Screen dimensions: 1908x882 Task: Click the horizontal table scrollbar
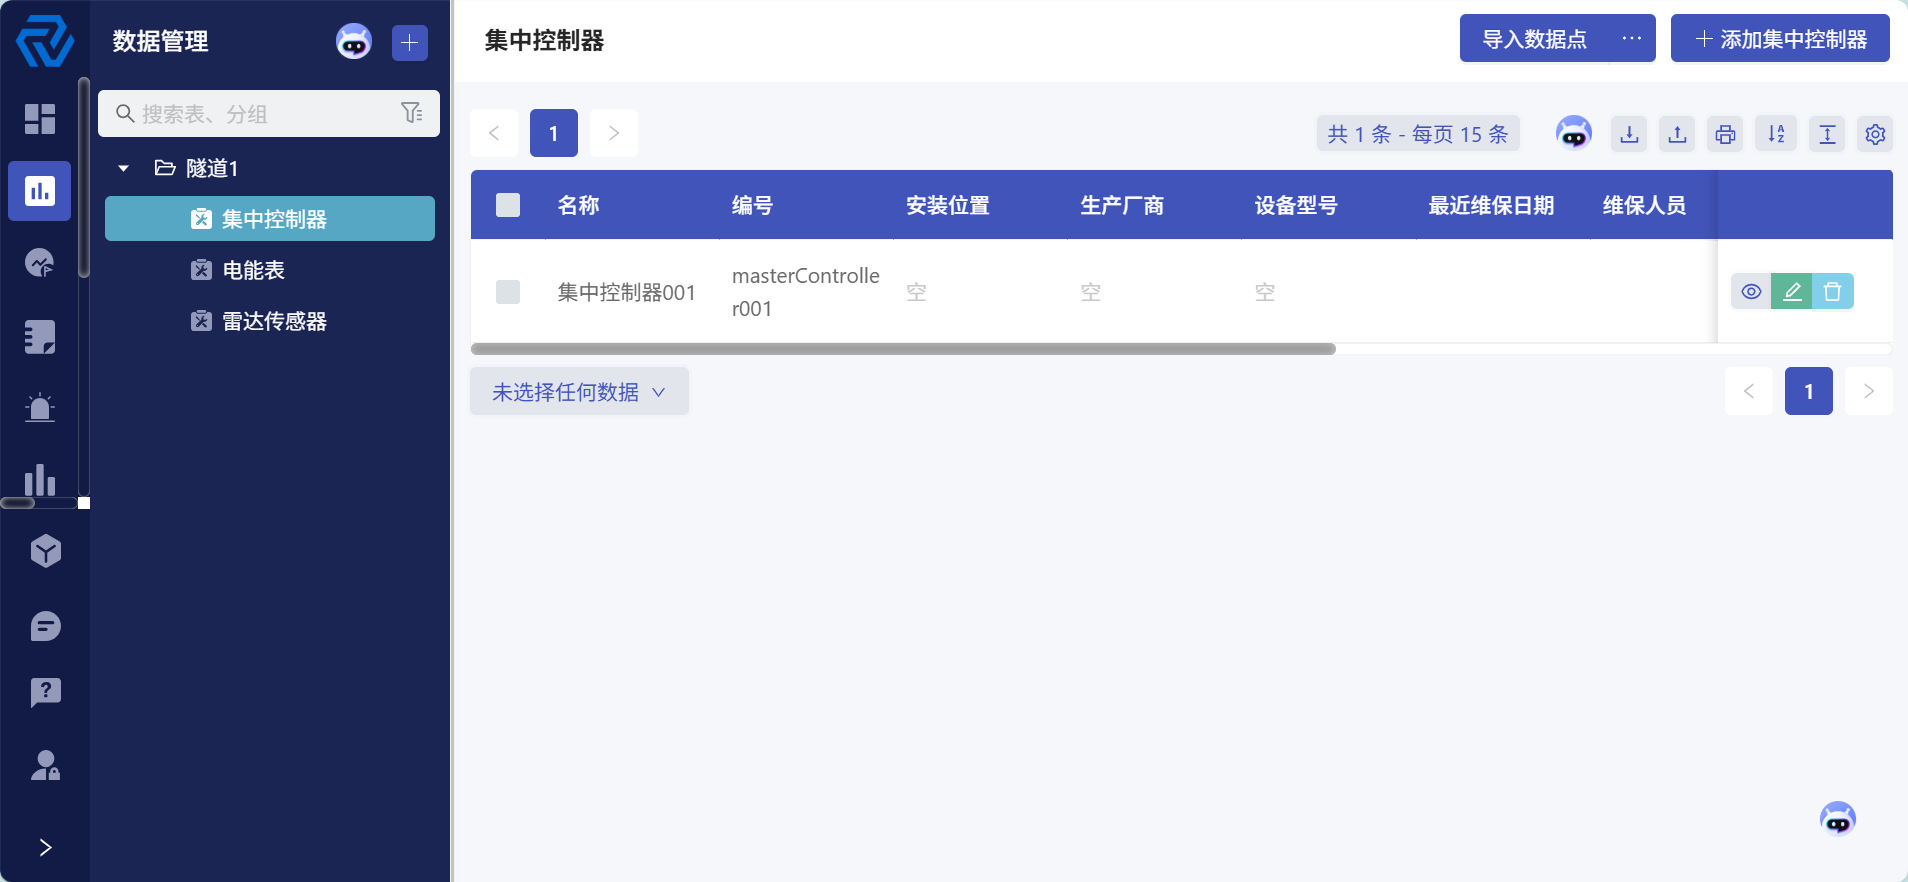click(903, 349)
